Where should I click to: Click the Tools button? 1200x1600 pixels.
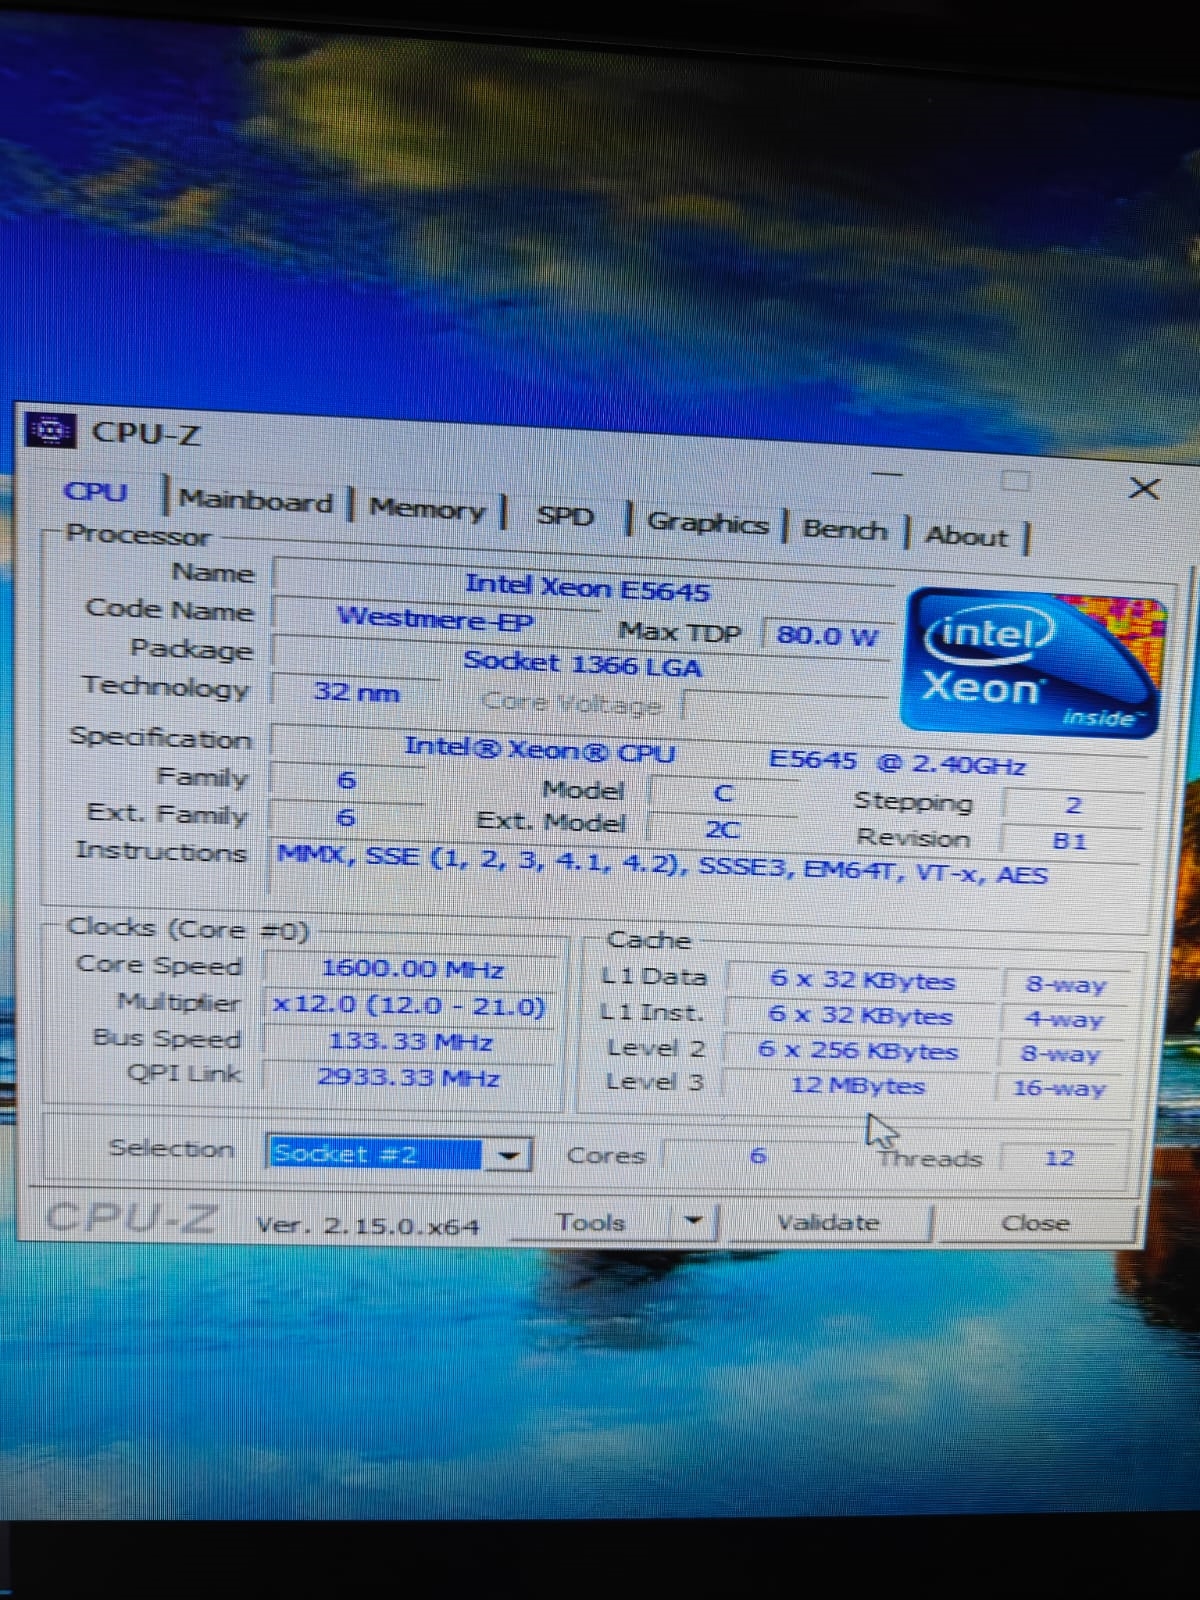(591, 1221)
